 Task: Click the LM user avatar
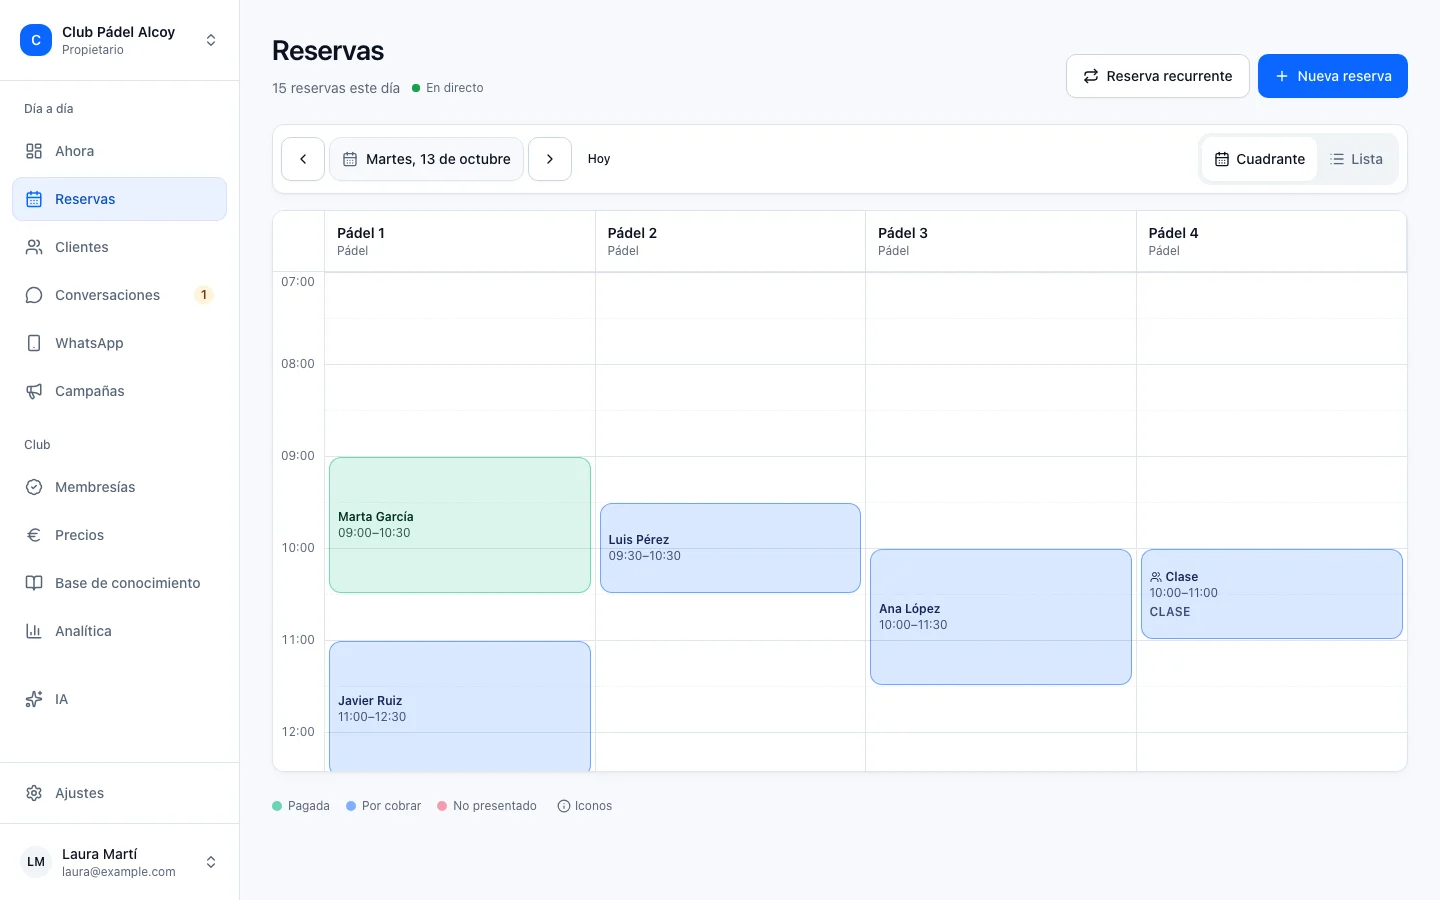click(36, 862)
